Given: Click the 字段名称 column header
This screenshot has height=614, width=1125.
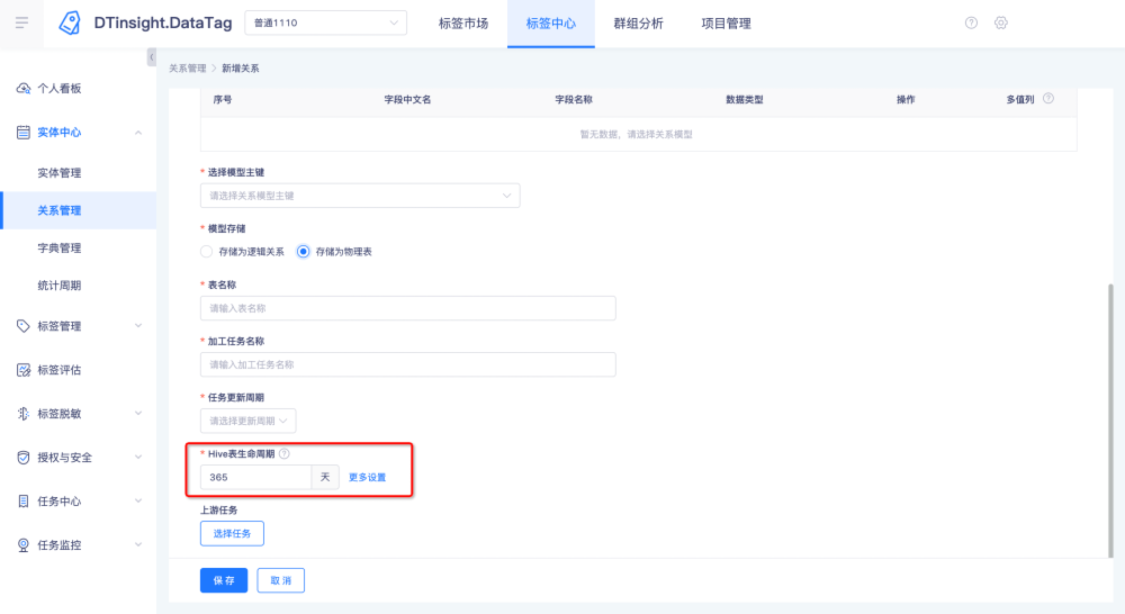Looking at the screenshot, I should click(x=574, y=100).
